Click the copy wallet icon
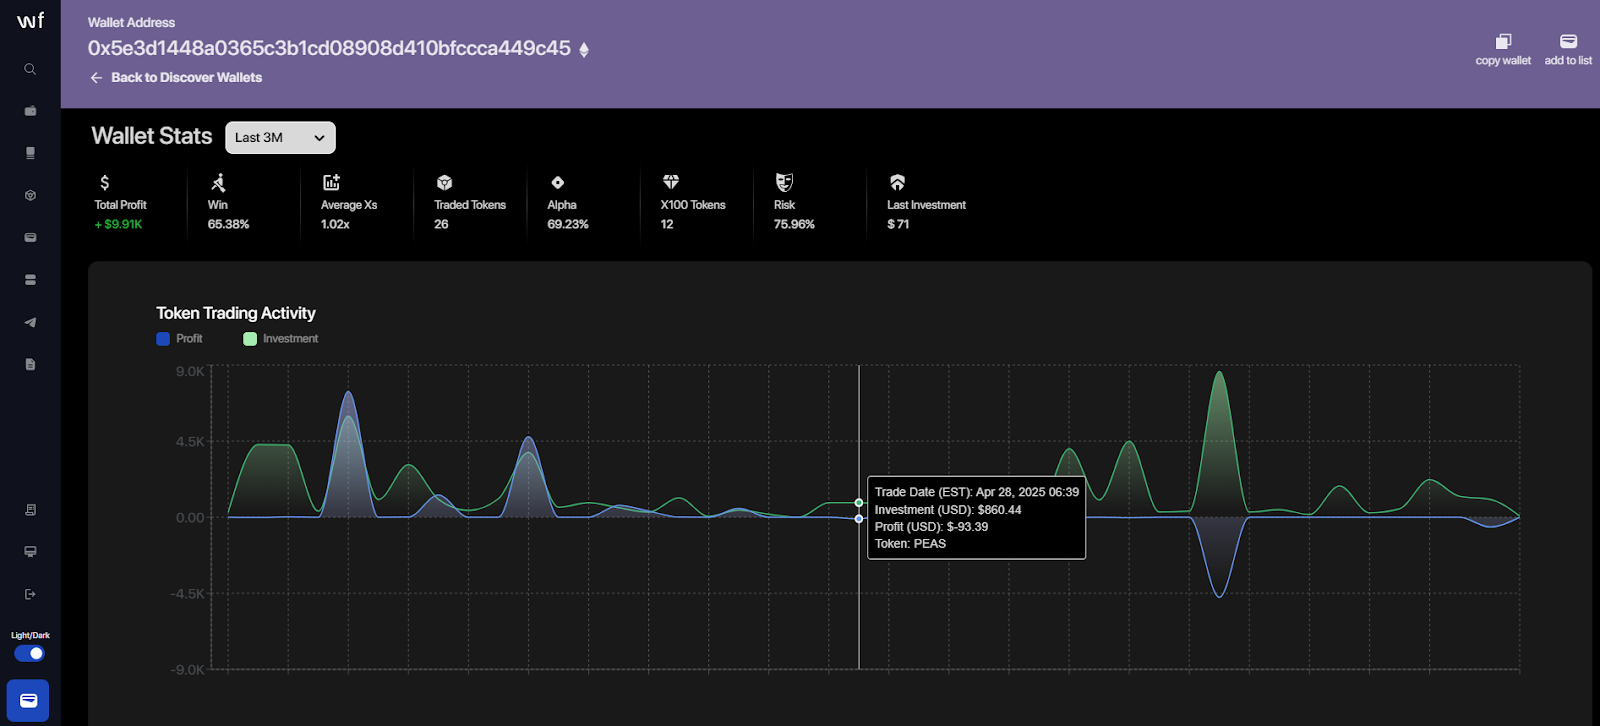This screenshot has height=726, width=1600. click(1503, 41)
